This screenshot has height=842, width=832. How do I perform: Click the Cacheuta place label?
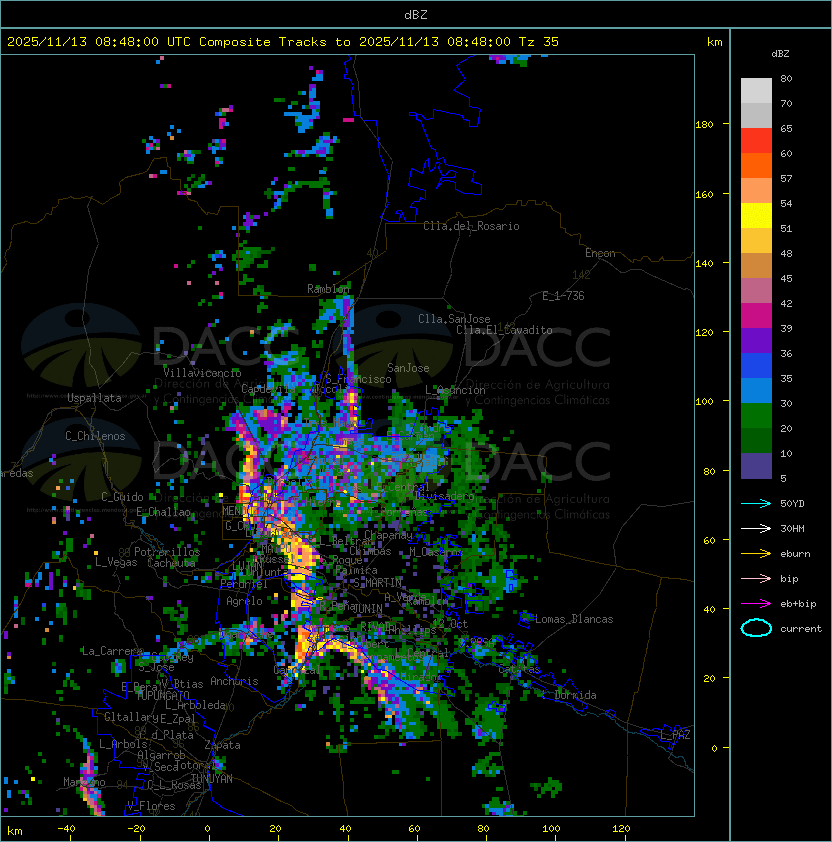[171, 563]
